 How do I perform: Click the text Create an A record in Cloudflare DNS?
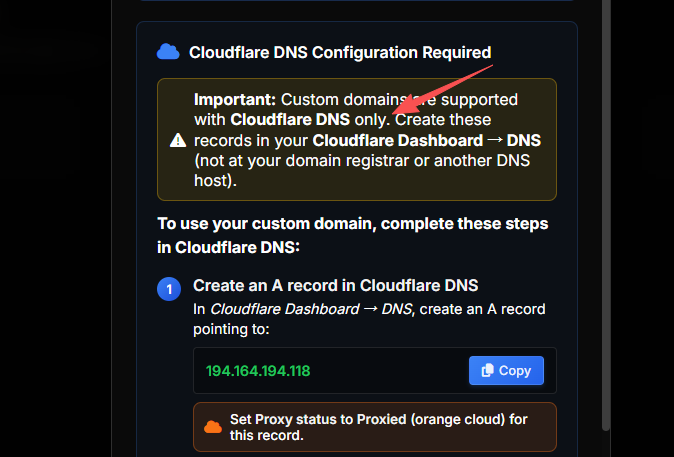coord(336,285)
